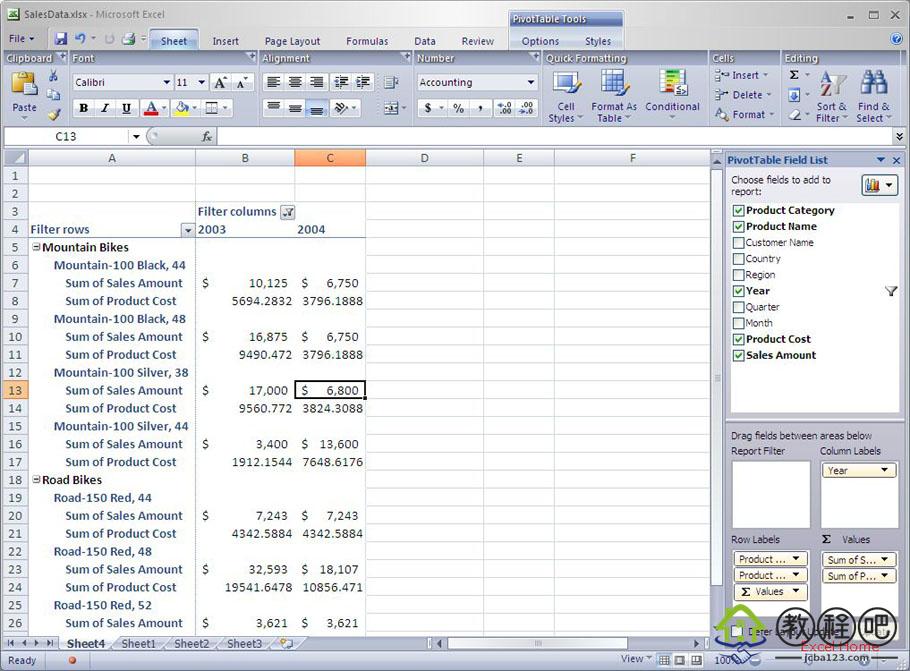
Task: Center text horizontally in the Alignment group
Action: click(295, 82)
